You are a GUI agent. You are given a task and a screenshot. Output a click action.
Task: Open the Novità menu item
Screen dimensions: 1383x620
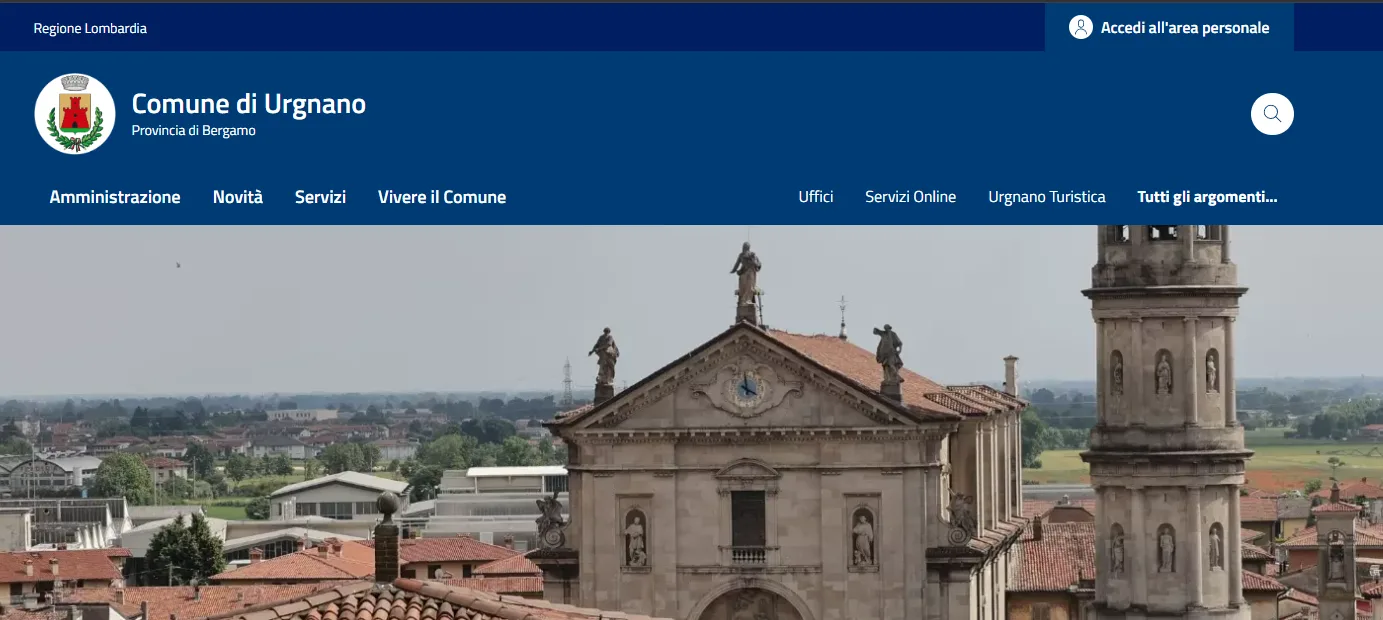pos(238,197)
